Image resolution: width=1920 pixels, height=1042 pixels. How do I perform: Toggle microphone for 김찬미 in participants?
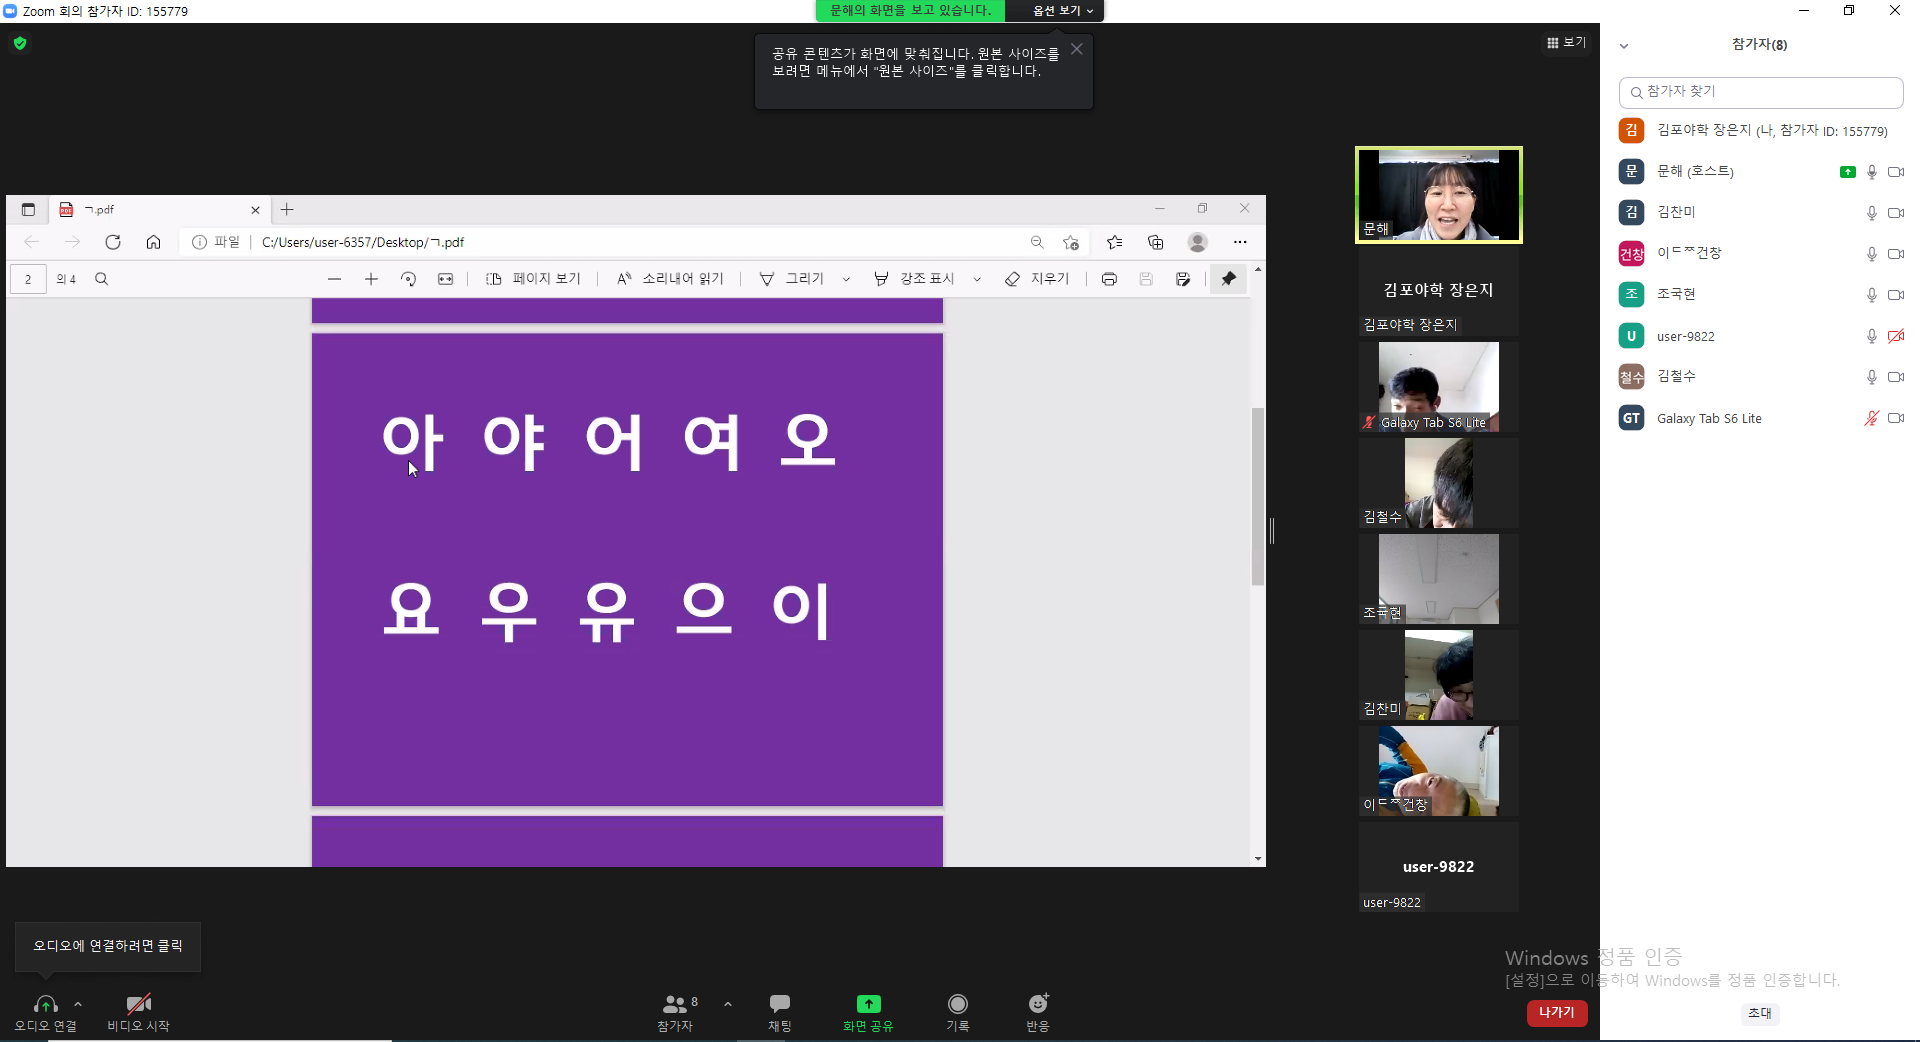pyautogui.click(x=1872, y=213)
